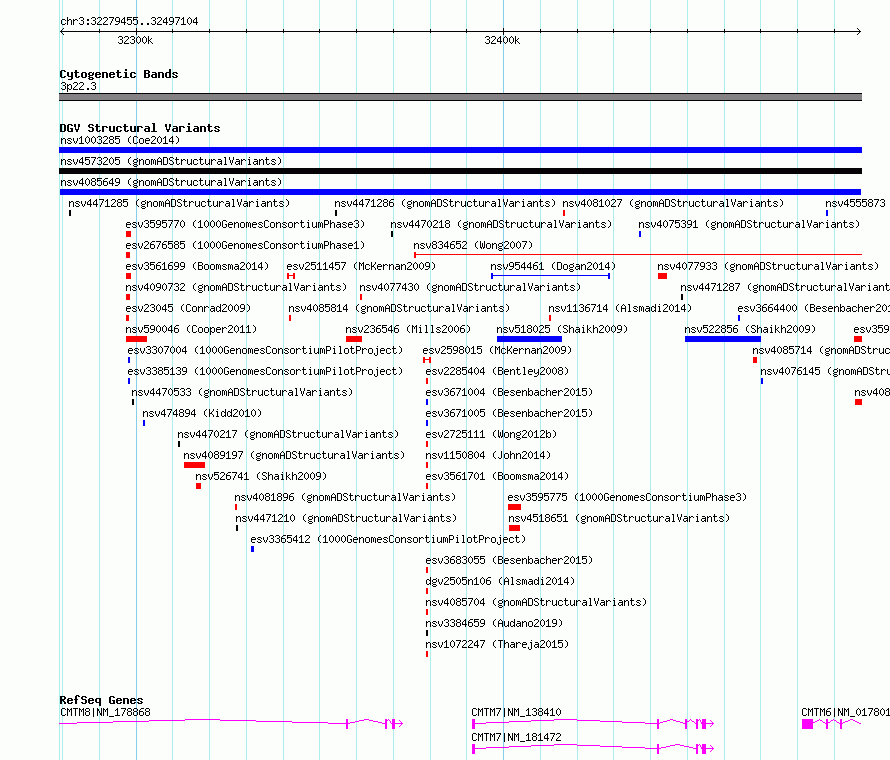890x760 pixels.
Task: Click the CMTM6 gene label
Action: (x=845, y=712)
